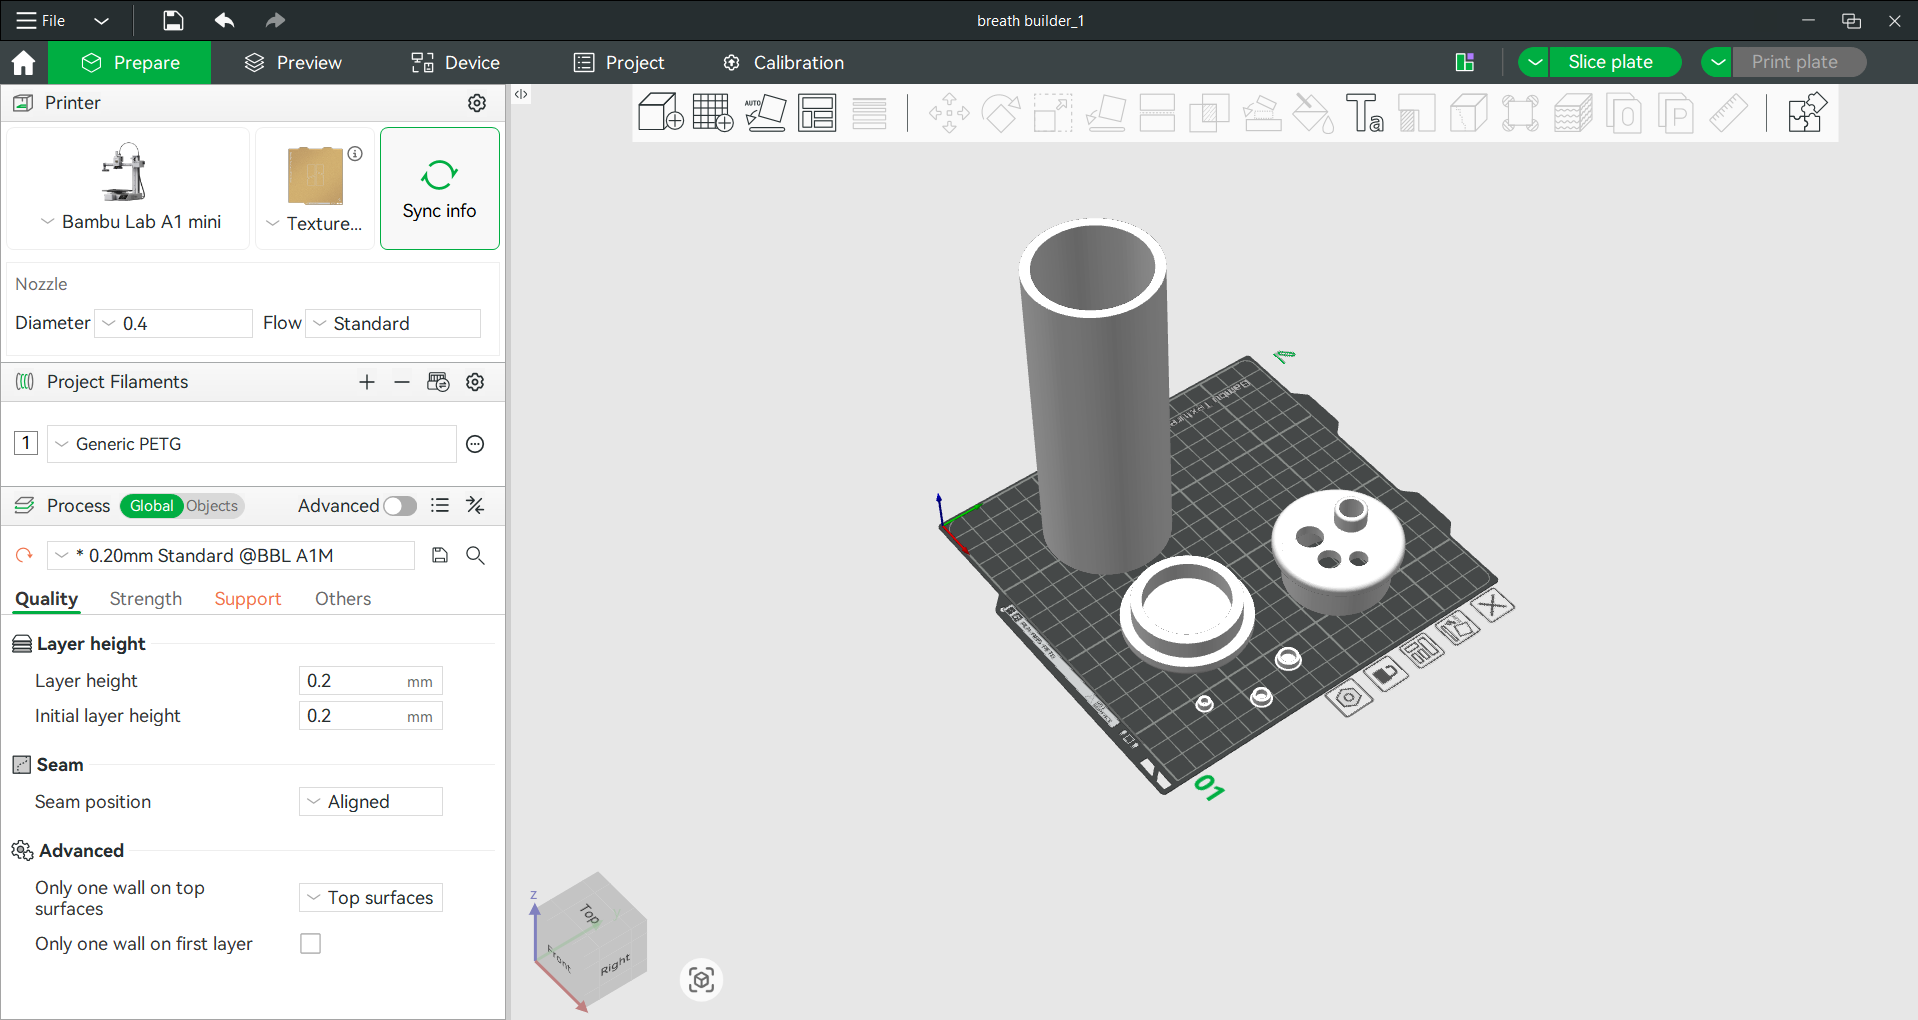This screenshot has height=1020, width=1918.
Task: Open the Bambu Lab A1 mini printer selector
Action: pos(128,188)
